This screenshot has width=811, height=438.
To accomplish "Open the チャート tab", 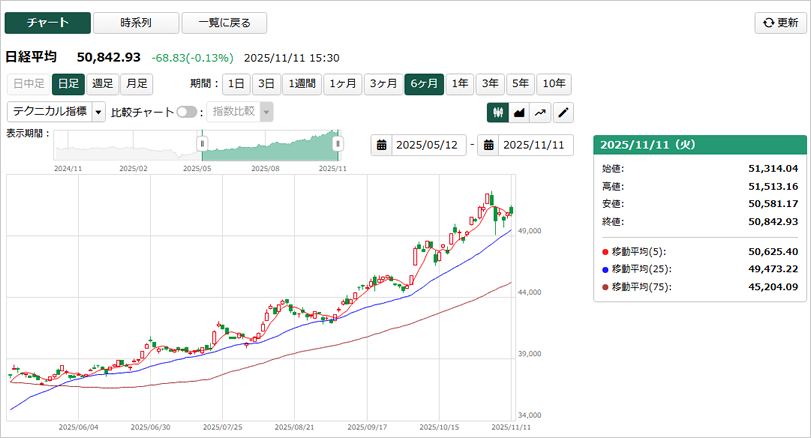I will point(47,23).
